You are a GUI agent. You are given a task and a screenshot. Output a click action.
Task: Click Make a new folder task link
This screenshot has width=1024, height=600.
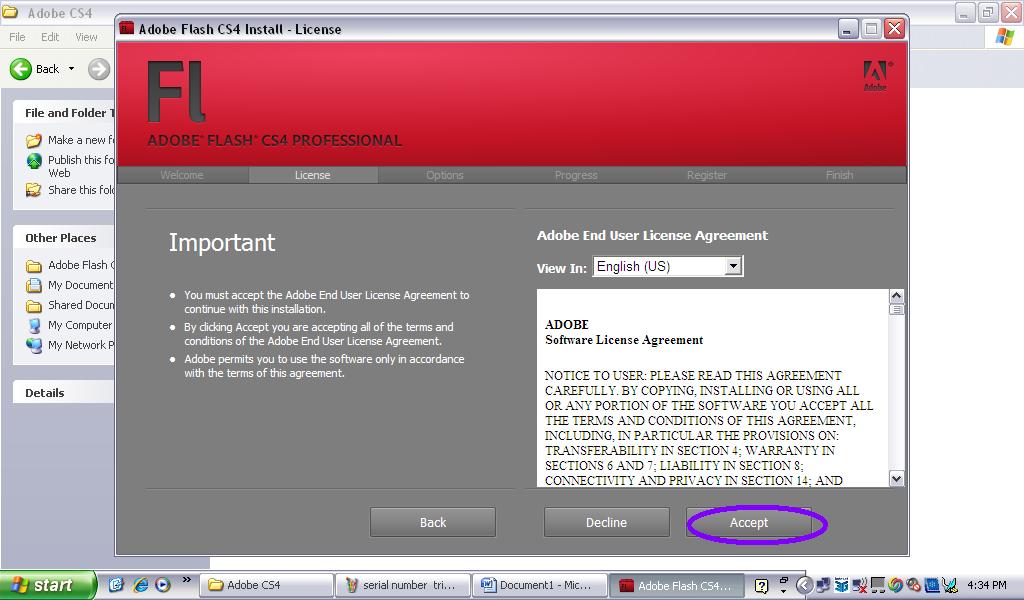click(x=81, y=140)
